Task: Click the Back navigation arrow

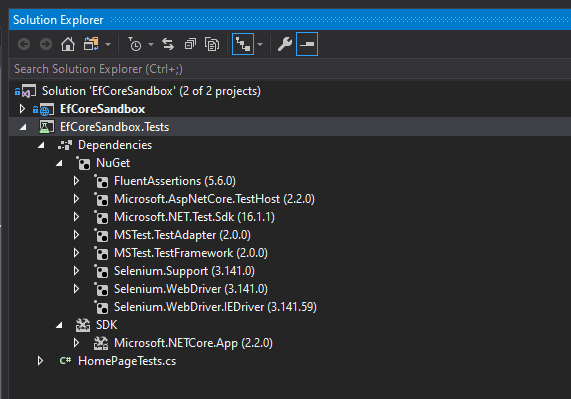Action: click(x=24, y=44)
